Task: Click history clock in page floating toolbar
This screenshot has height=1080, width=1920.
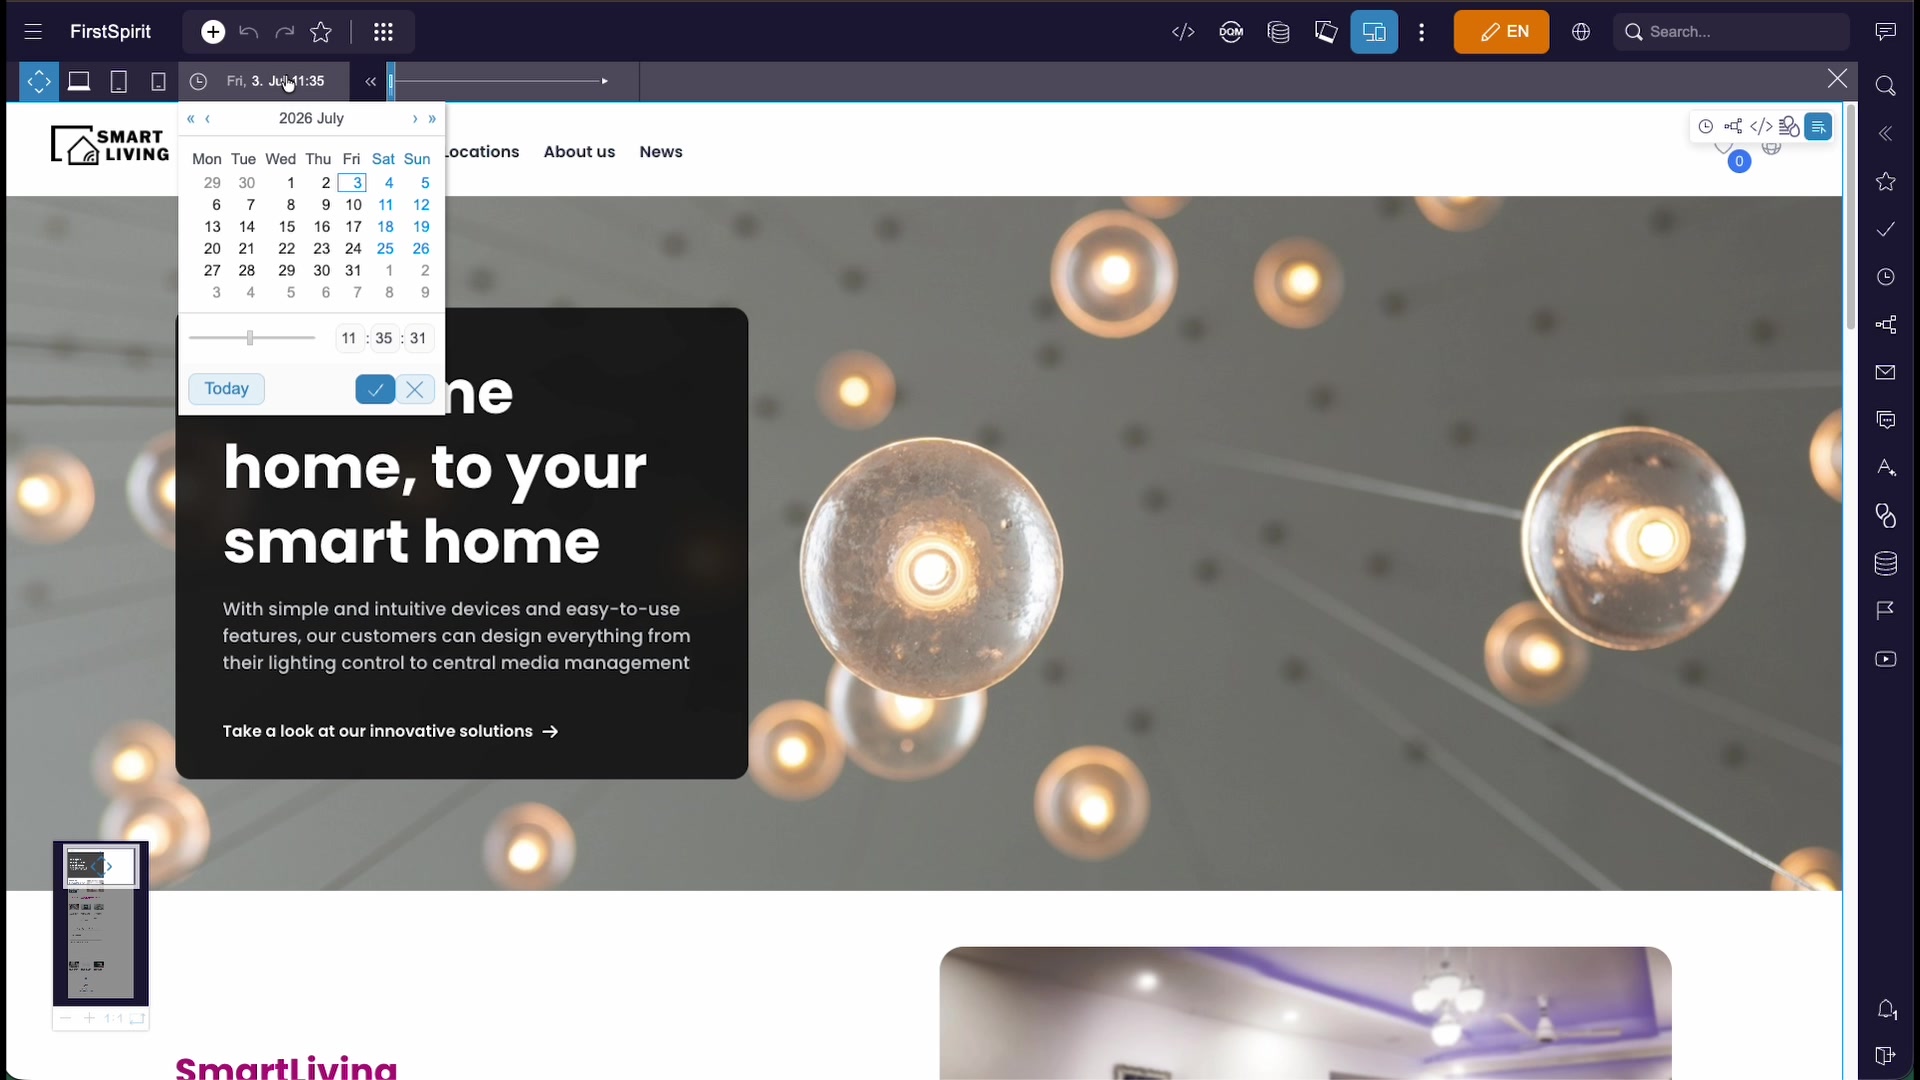Action: click(x=1706, y=126)
